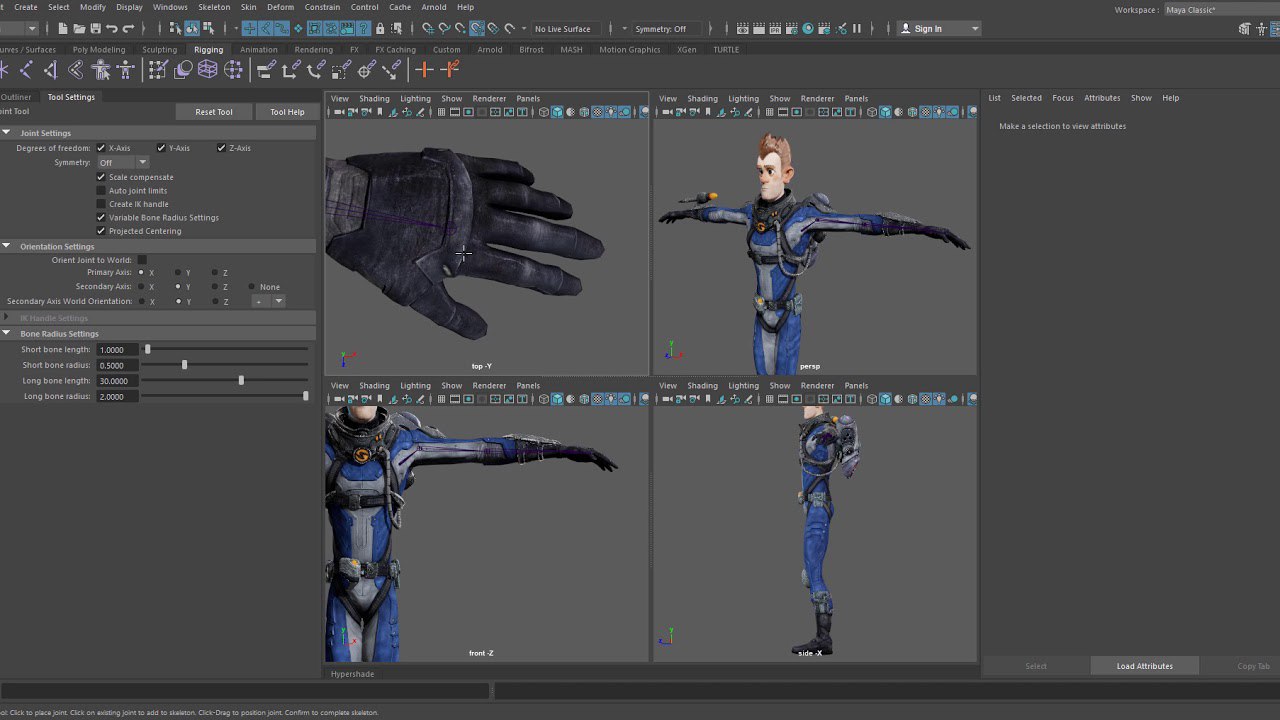This screenshot has width=1280, height=720.
Task: Open Secondary Axis World Orientation sign dropdown
Action: coord(269,301)
